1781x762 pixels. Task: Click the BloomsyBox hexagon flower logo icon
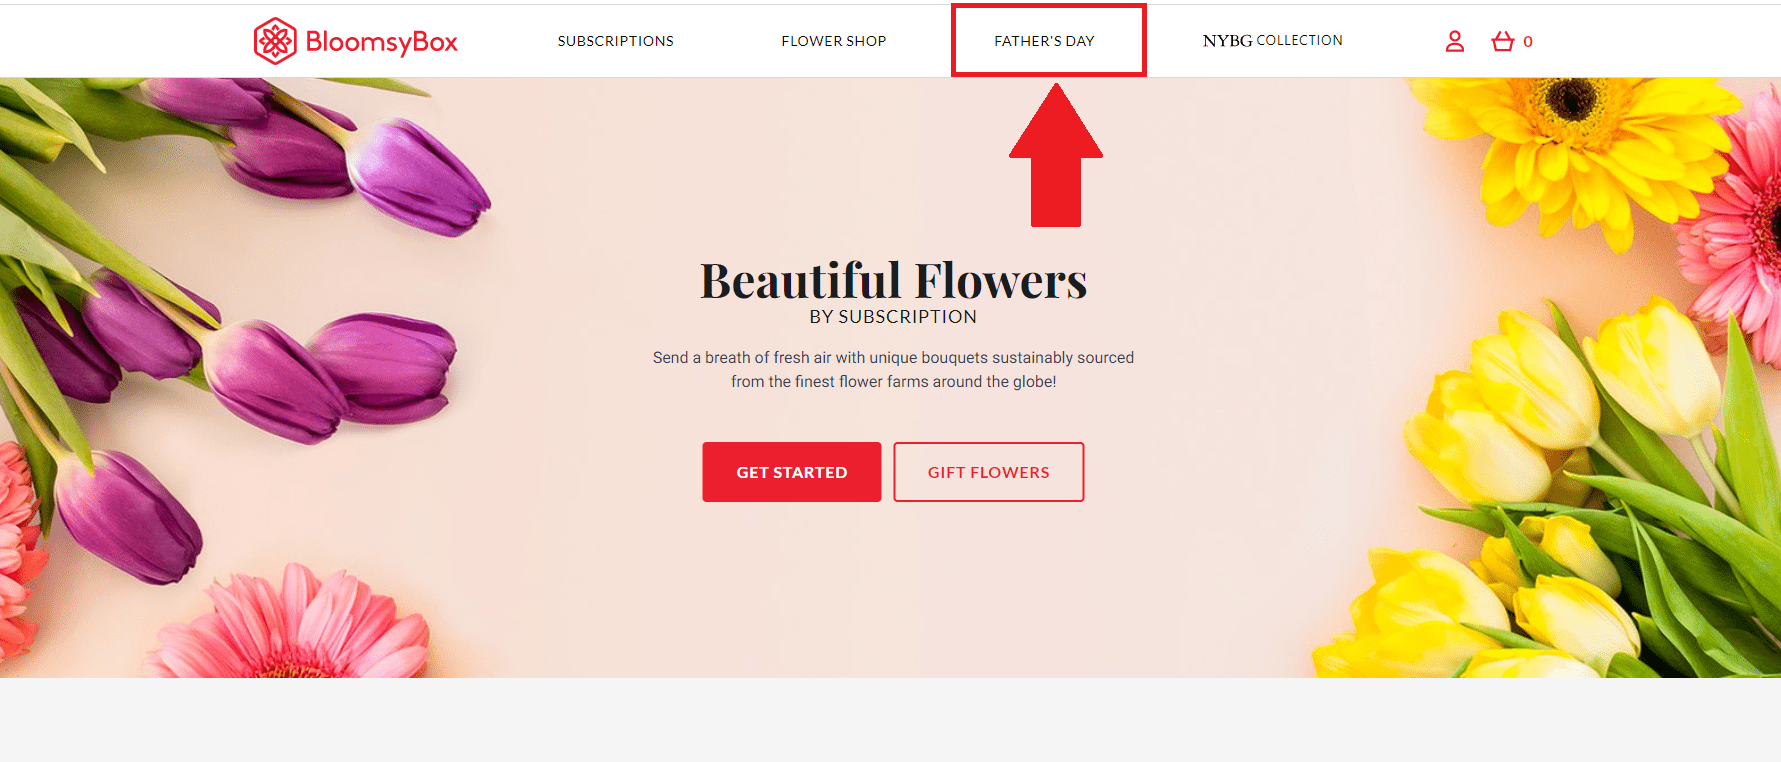point(275,41)
